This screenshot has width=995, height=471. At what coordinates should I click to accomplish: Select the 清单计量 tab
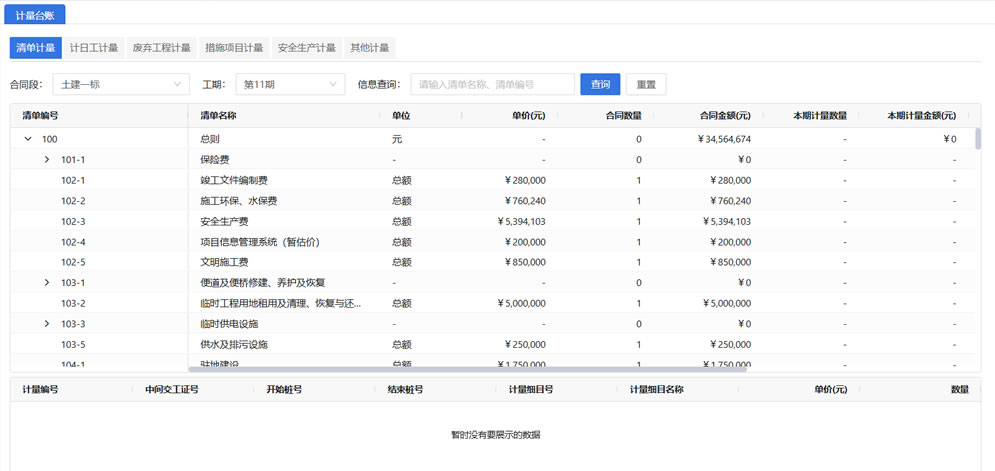click(35, 48)
